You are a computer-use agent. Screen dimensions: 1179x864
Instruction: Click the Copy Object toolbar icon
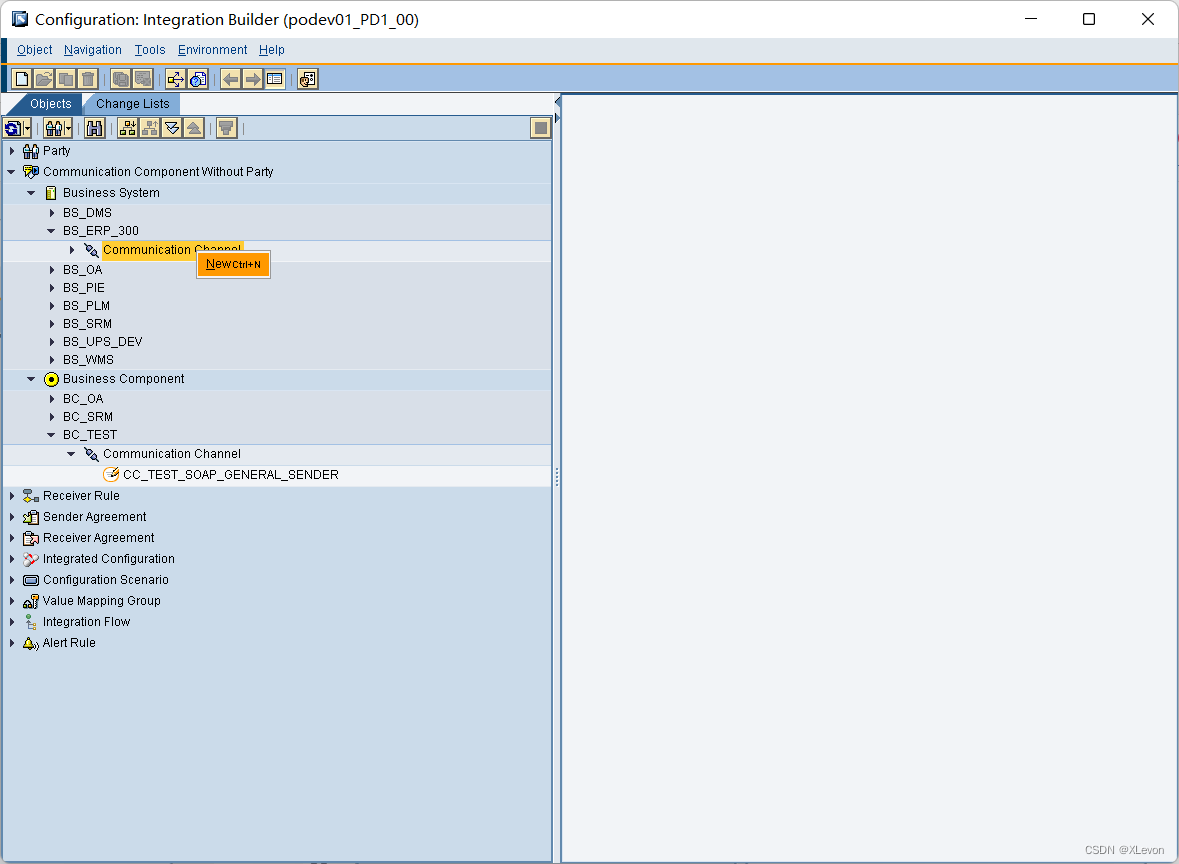[66, 79]
